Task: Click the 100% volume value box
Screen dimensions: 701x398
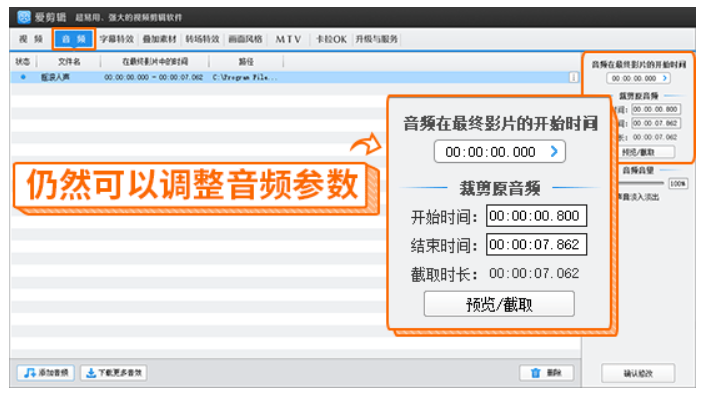Action: 678,183
